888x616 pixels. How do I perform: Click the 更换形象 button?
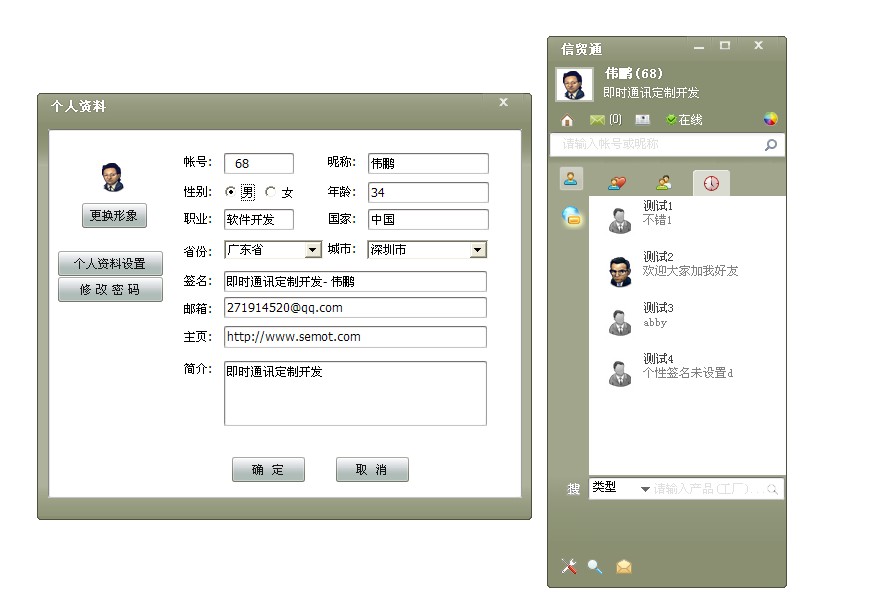coord(114,216)
